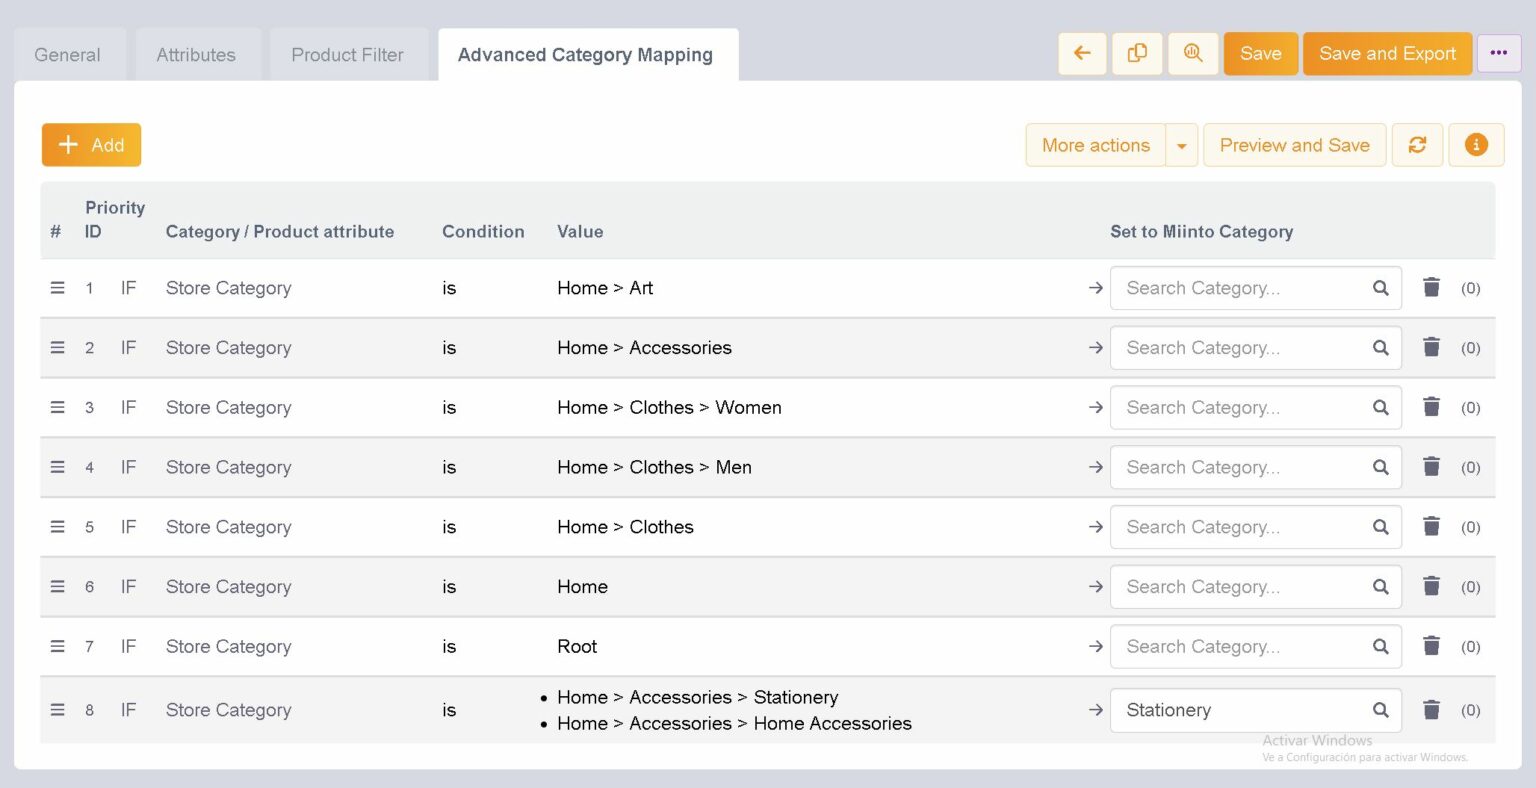The height and width of the screenshot is (788, 1536).
Task: Click the duplicate/copy icon near Save
Action: coord(1137,53)
